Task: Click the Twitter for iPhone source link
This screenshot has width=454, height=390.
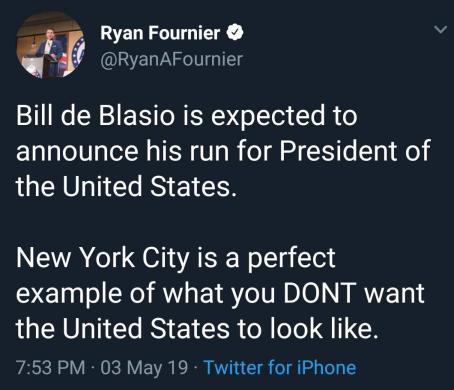Action: (x=280, y=367)
